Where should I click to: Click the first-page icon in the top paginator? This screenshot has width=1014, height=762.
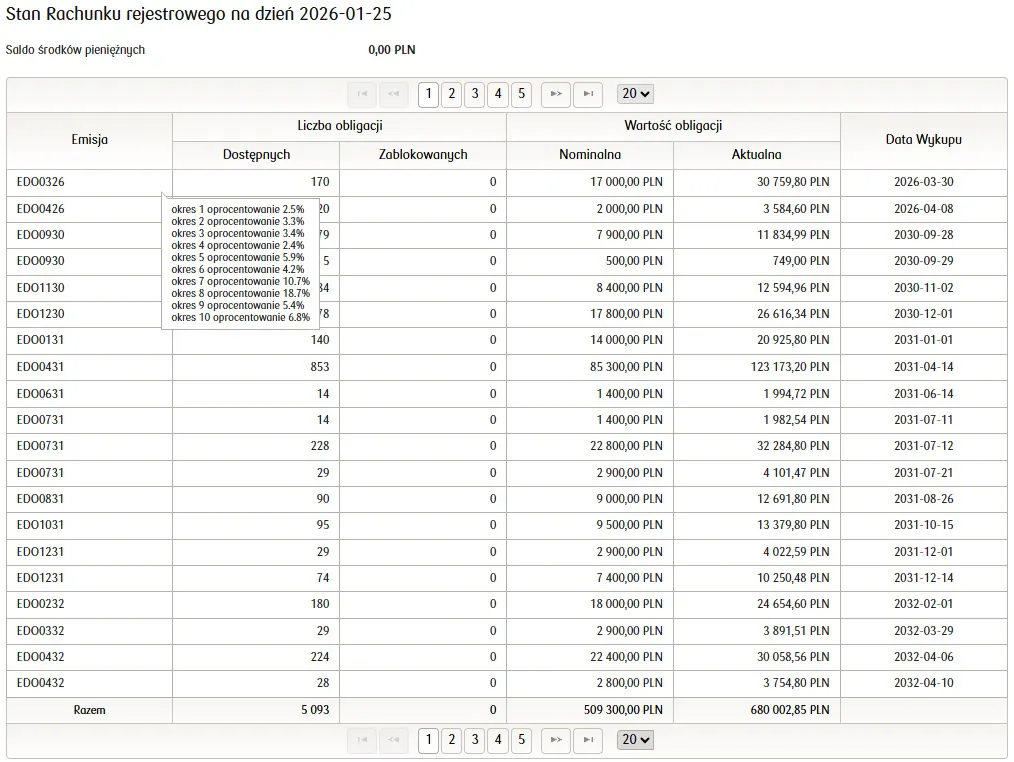pos(361,94)
